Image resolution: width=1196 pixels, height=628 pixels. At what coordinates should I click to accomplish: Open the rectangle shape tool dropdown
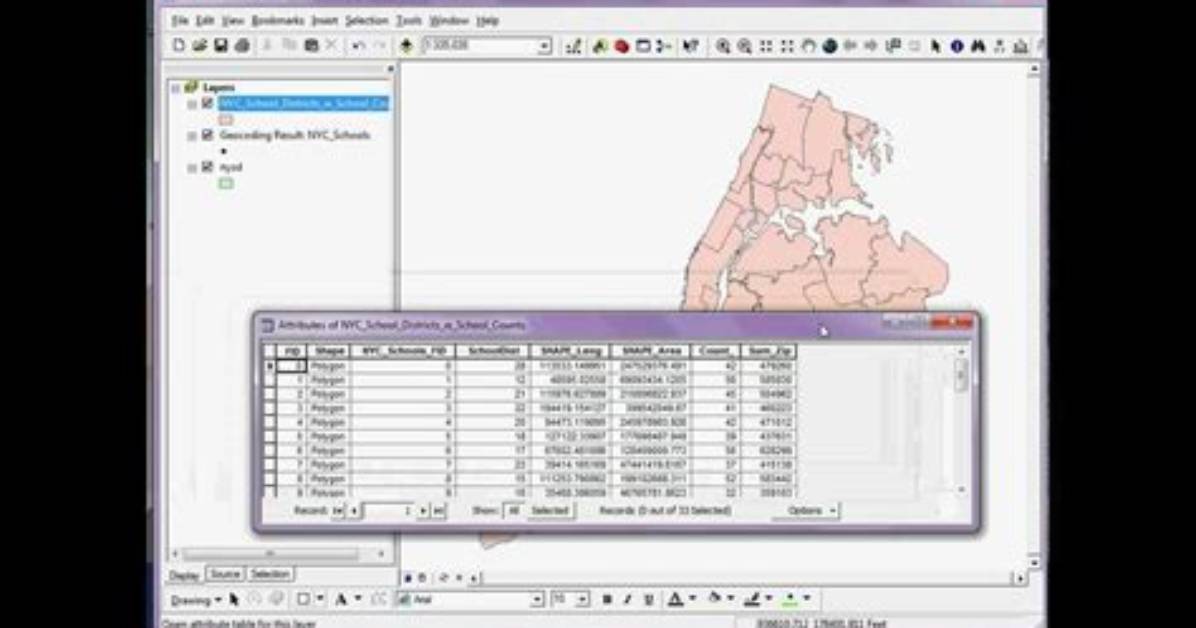(320, 600)
